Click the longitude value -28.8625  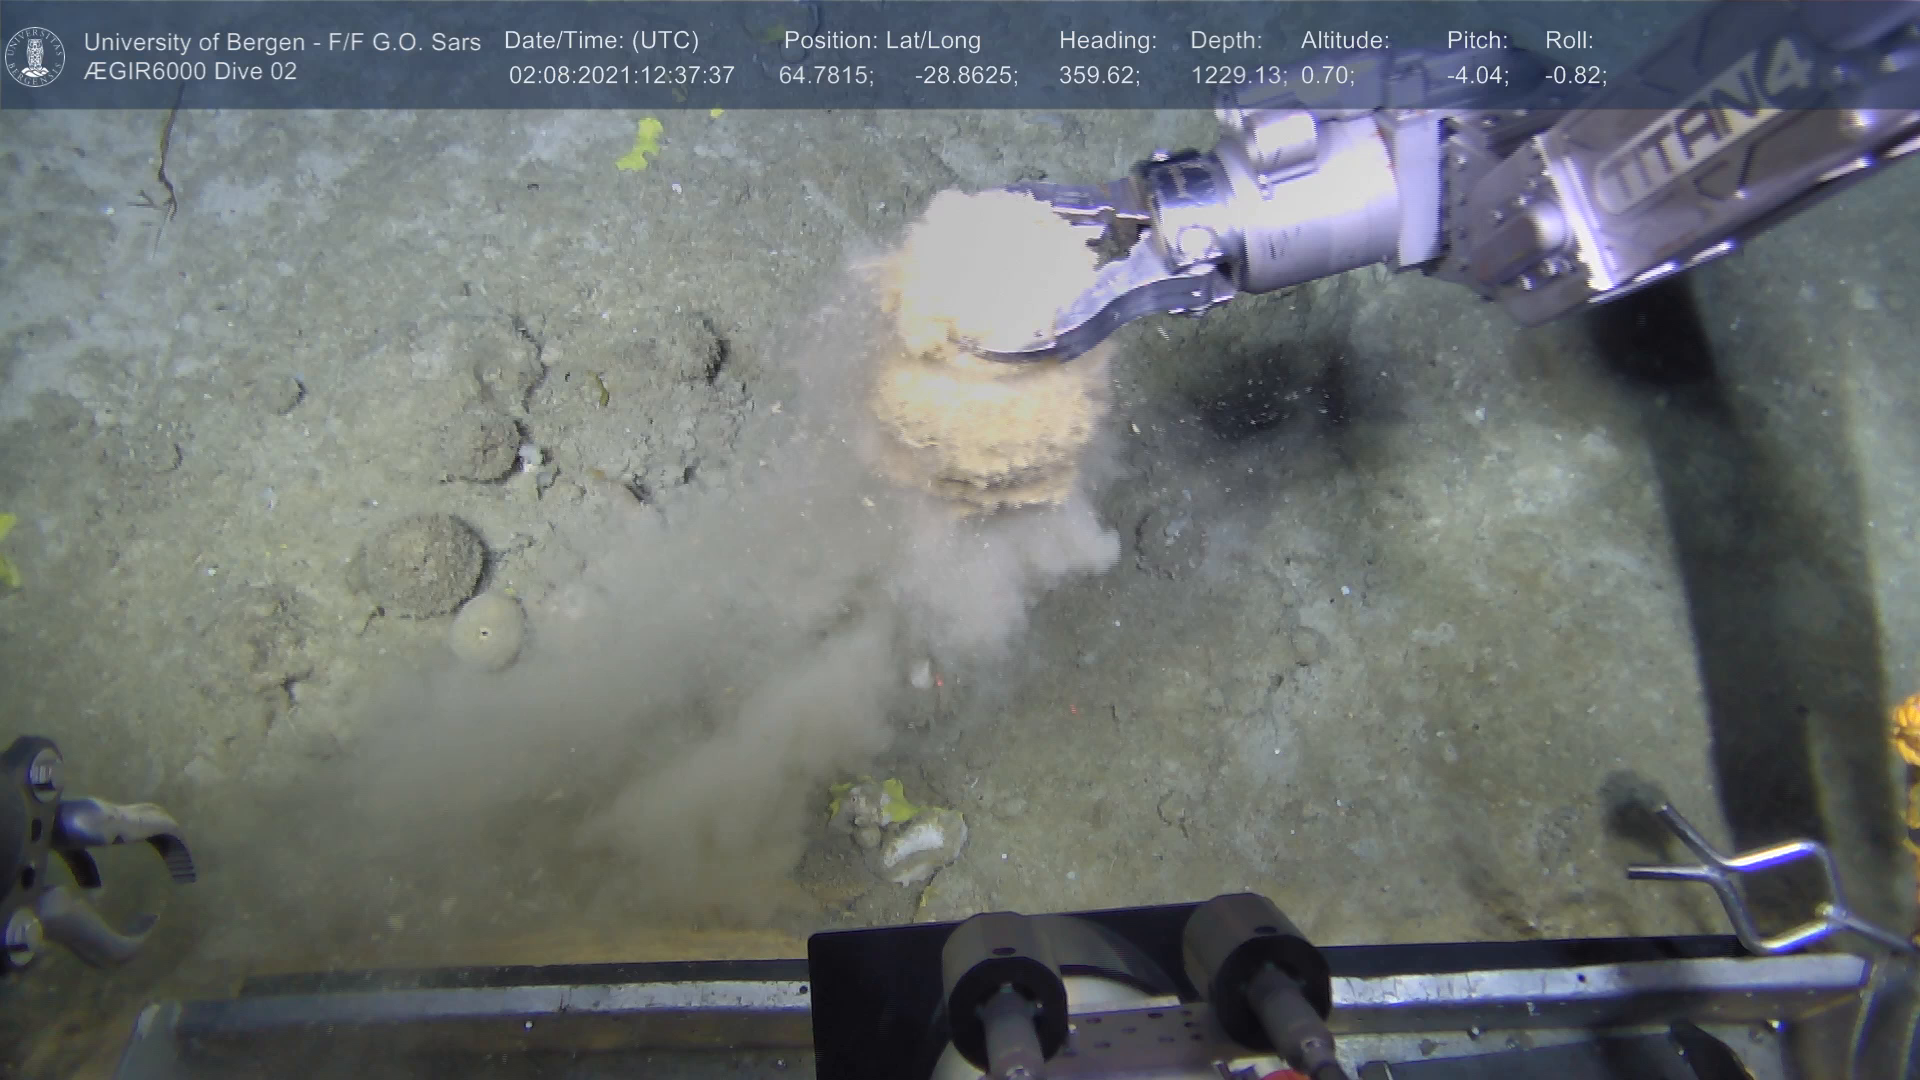966,76
